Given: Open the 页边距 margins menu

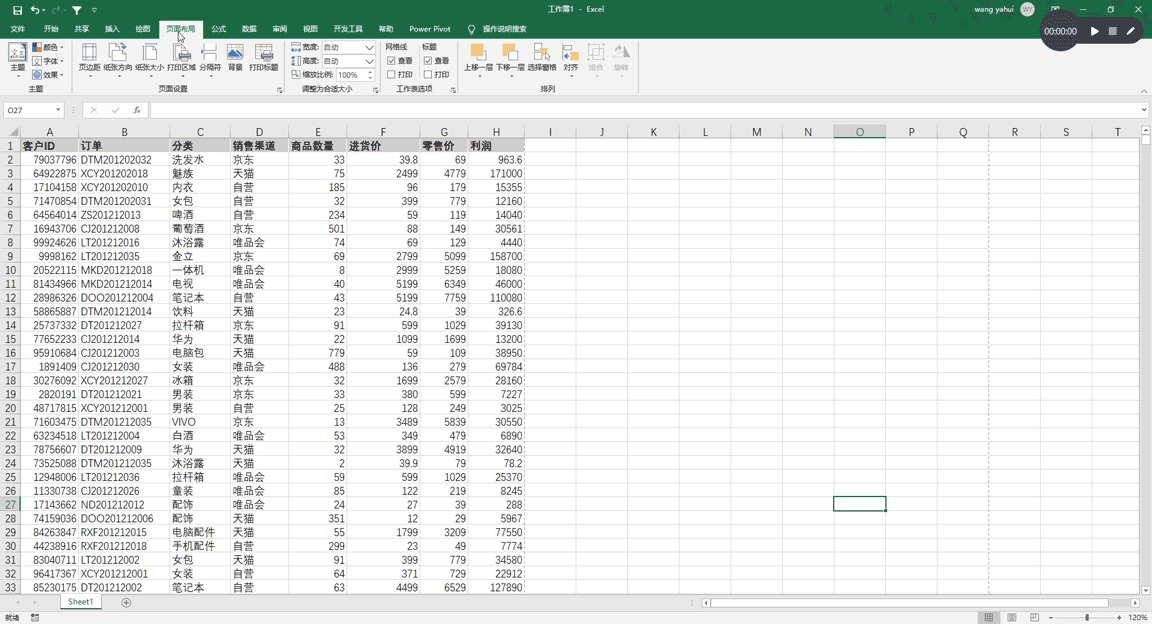Looking at the screenshot, I should point(89,60).
